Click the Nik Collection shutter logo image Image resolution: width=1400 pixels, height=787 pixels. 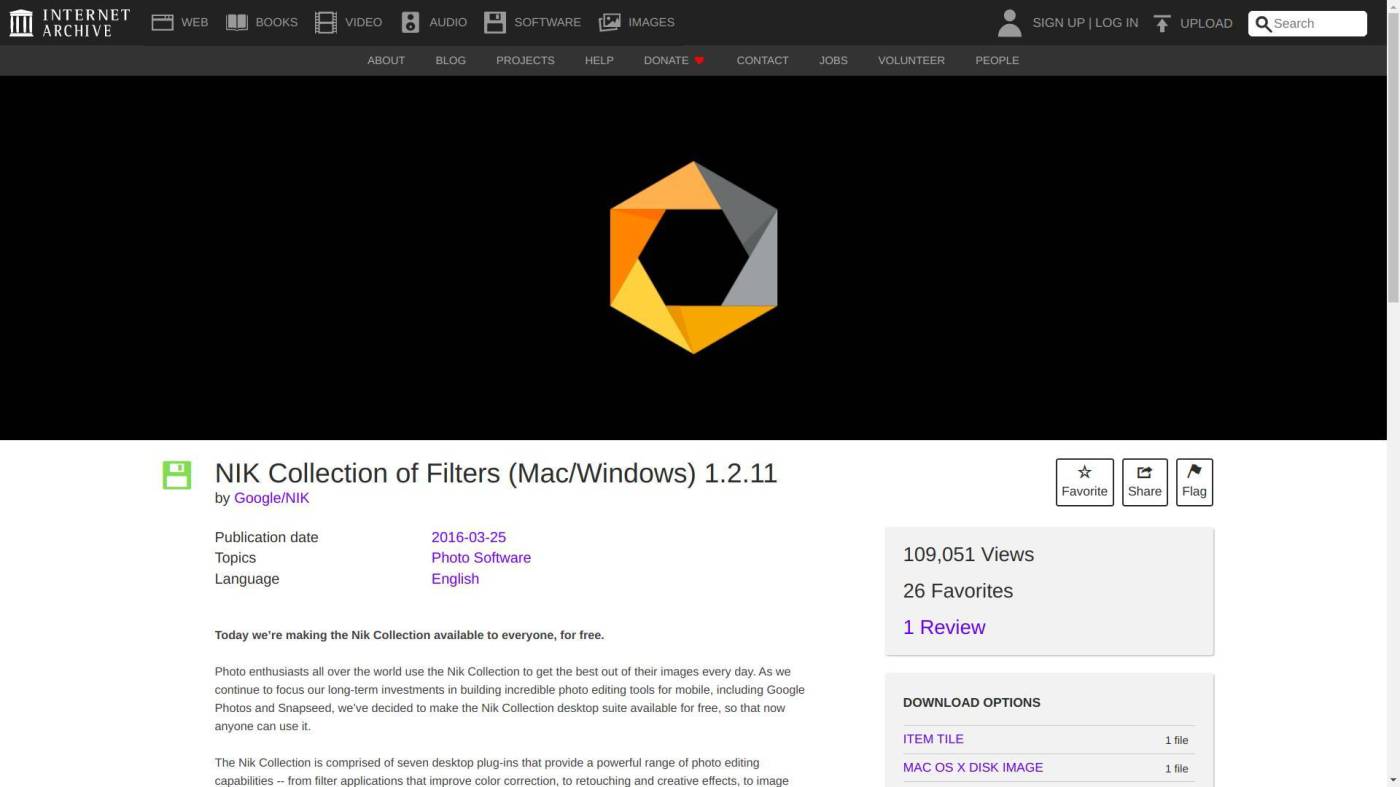point(694,257)
